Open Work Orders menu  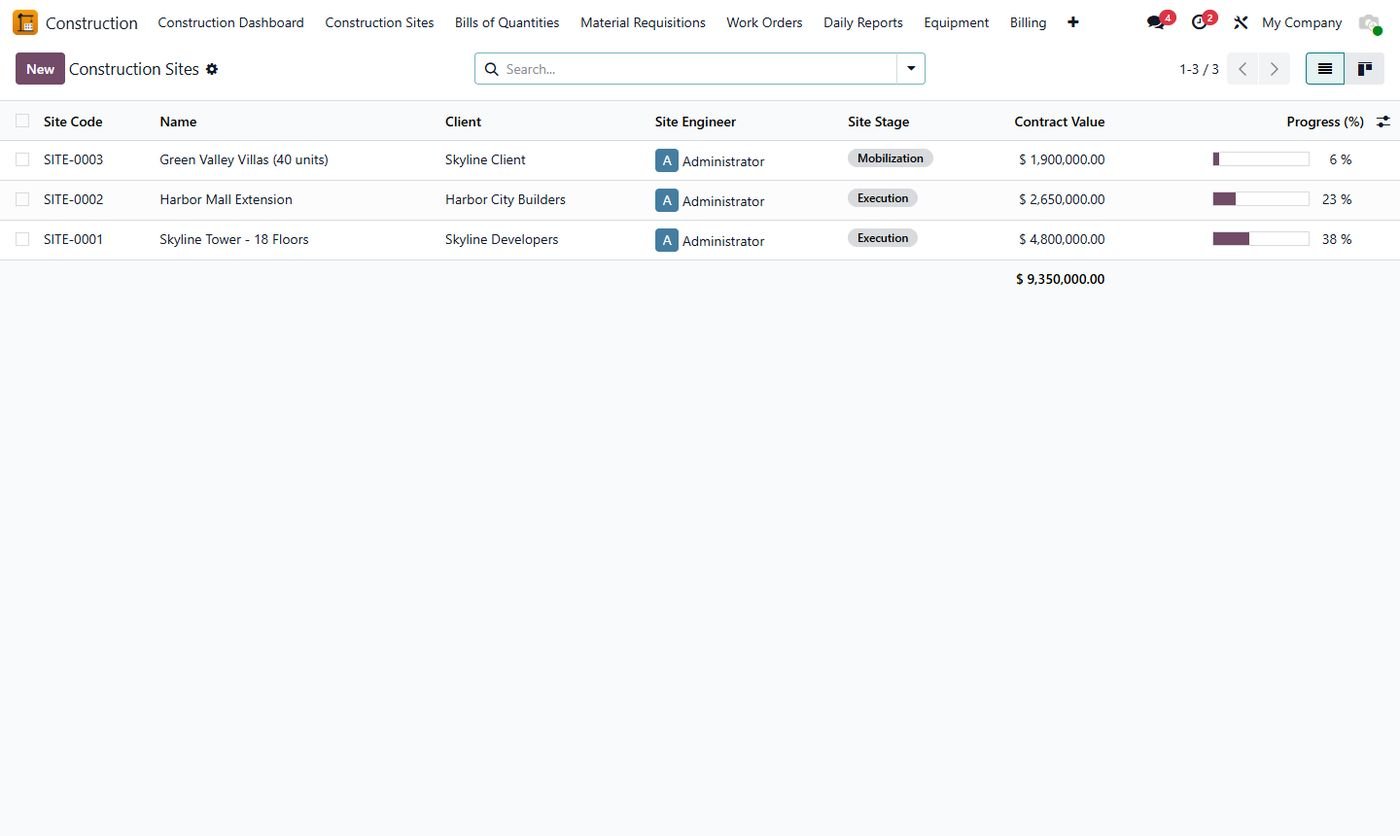[764, 22]
